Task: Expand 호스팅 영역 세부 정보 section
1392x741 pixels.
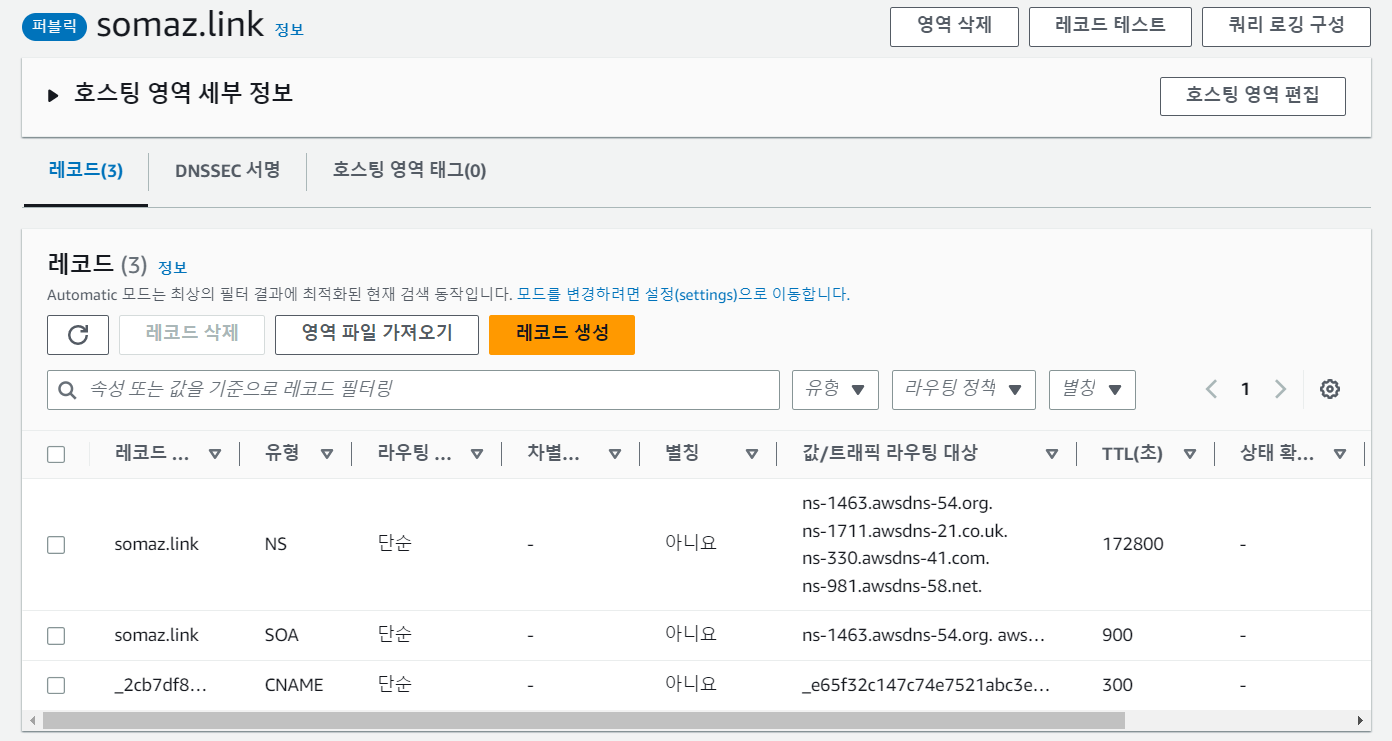Action: (53, 96)
